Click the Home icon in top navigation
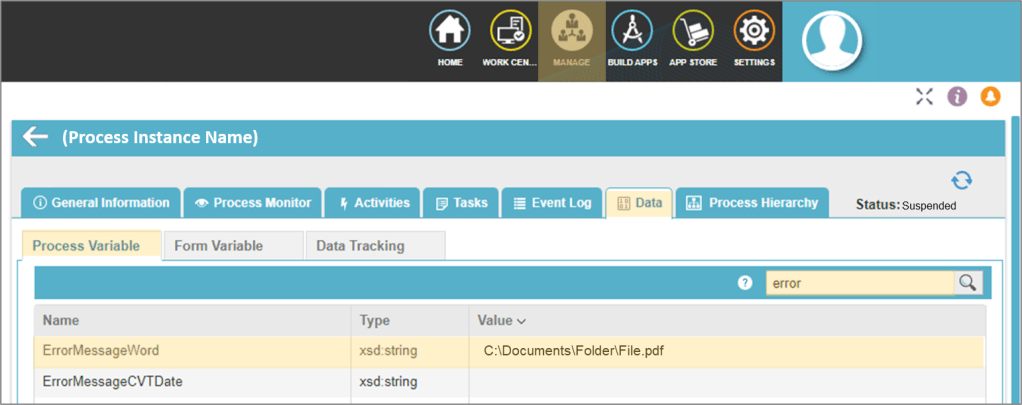Viewport: 1022px width, 405px height. pyautogui.click(x=450, y=32)
